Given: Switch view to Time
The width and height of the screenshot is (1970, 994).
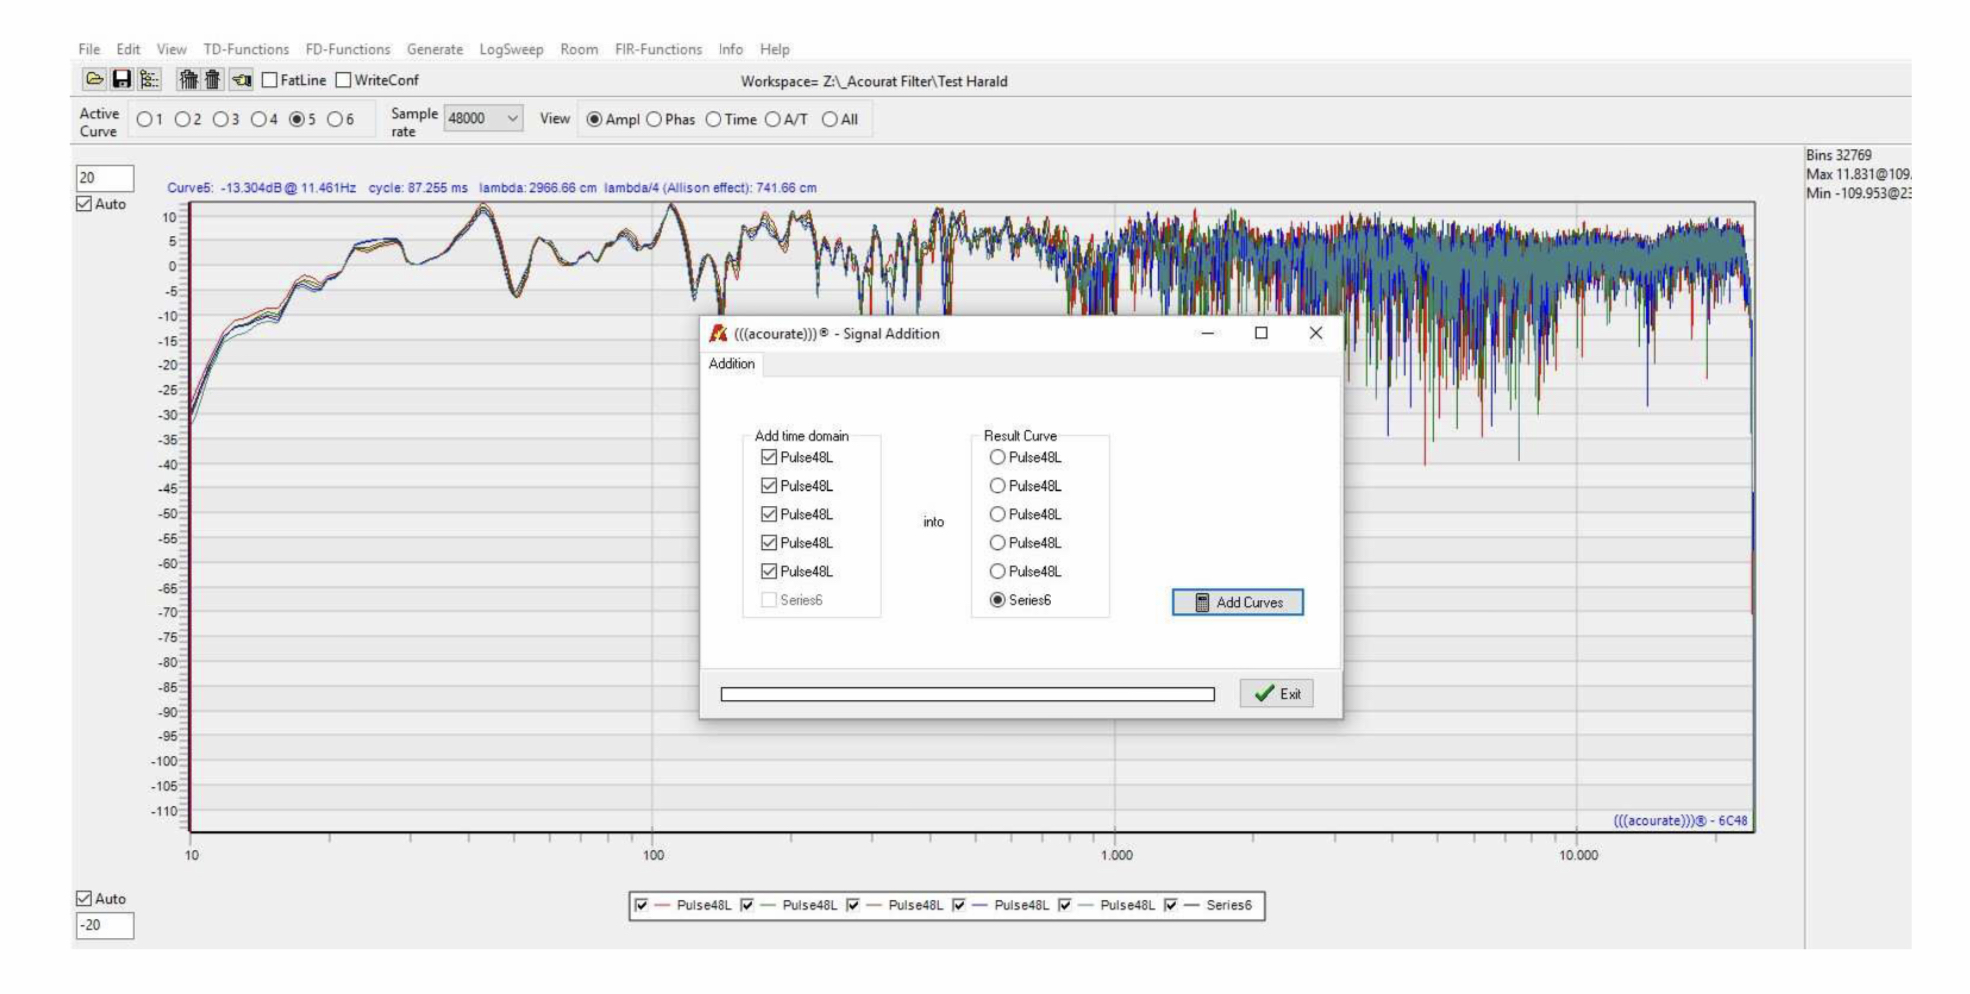Looking at the screenshot, I should [713, 119].
